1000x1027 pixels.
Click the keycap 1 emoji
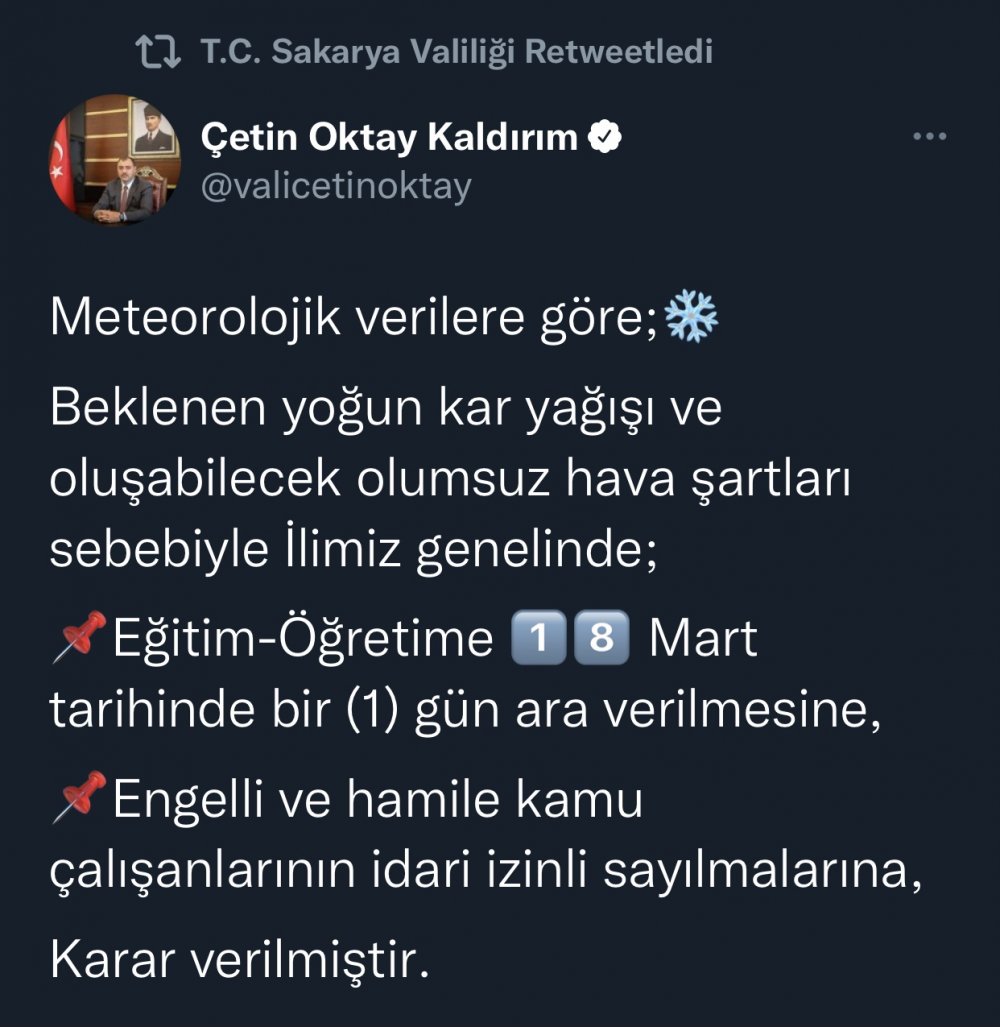[535, 638]
